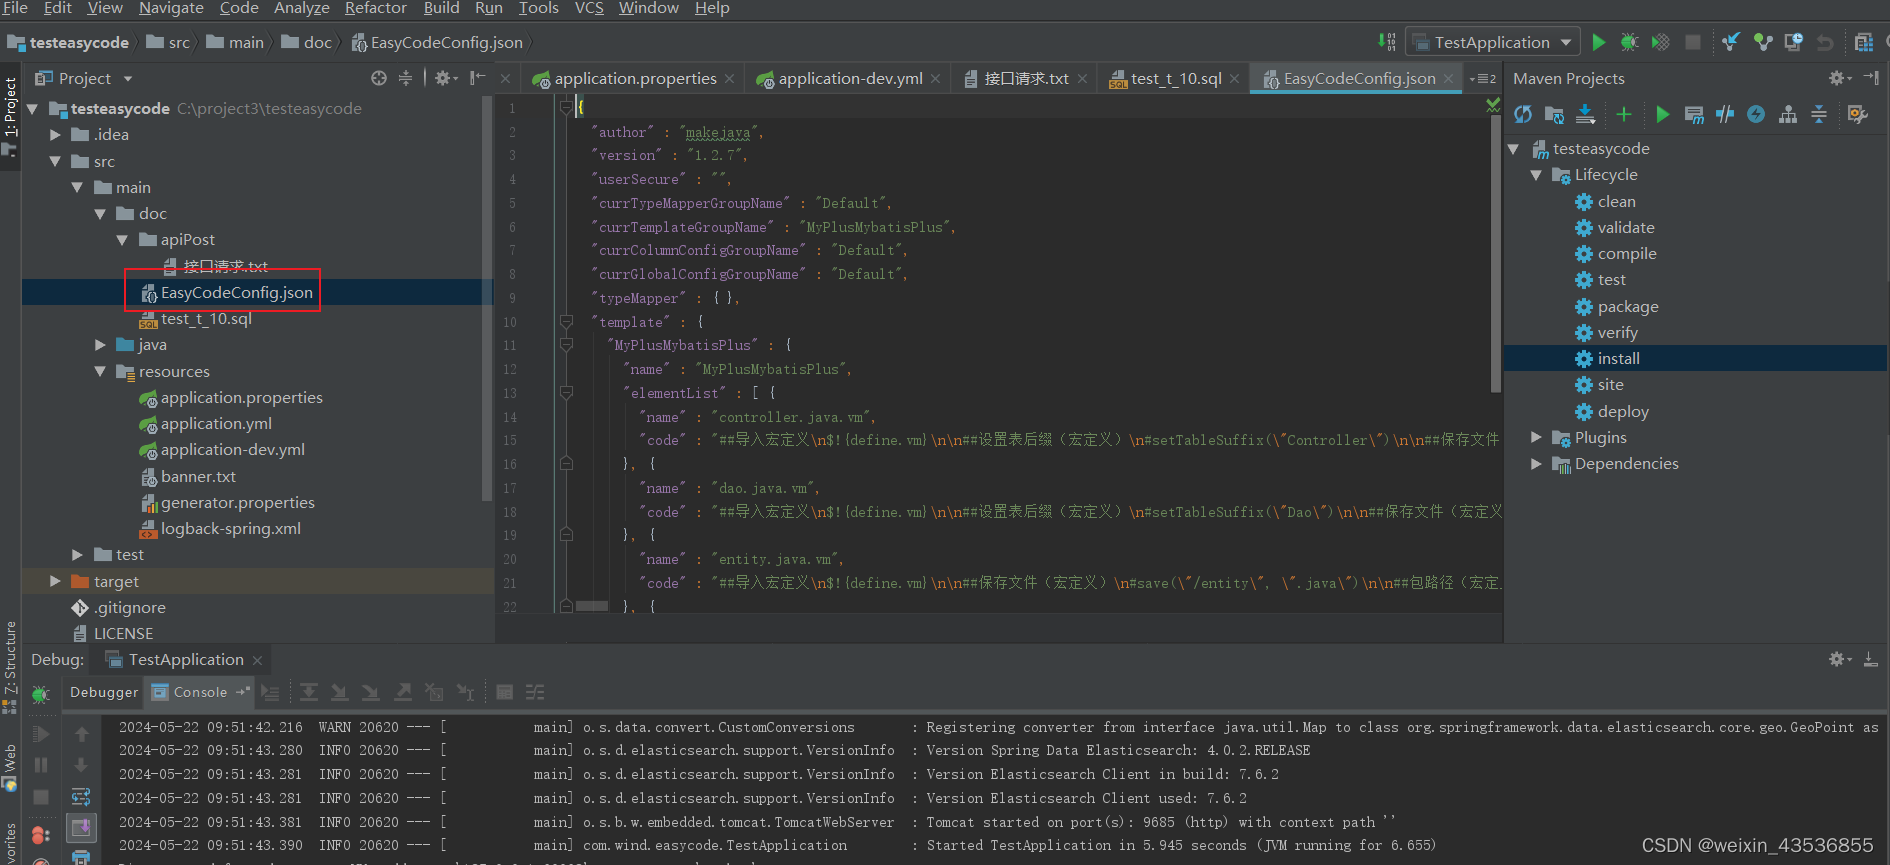
Task: Expand the .idea folder
Action: [x=55, y=134]
